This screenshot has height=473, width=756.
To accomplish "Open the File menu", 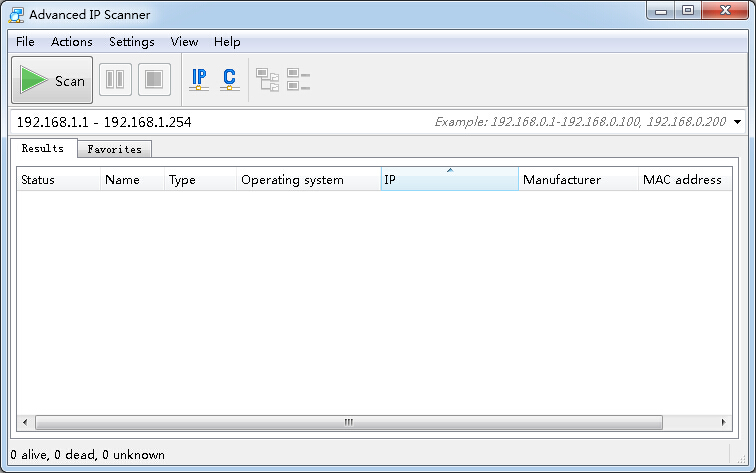I will pos(25,42).
